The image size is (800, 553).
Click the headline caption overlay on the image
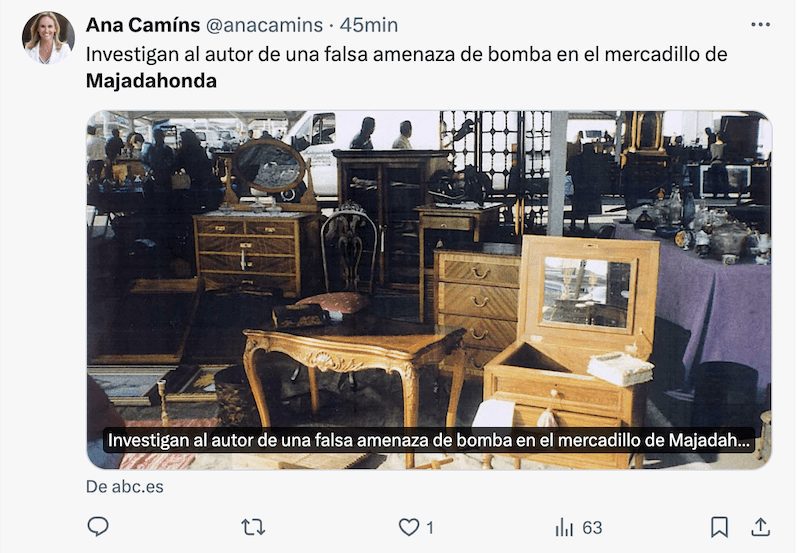pyautogui.click(x=429, y=440)
